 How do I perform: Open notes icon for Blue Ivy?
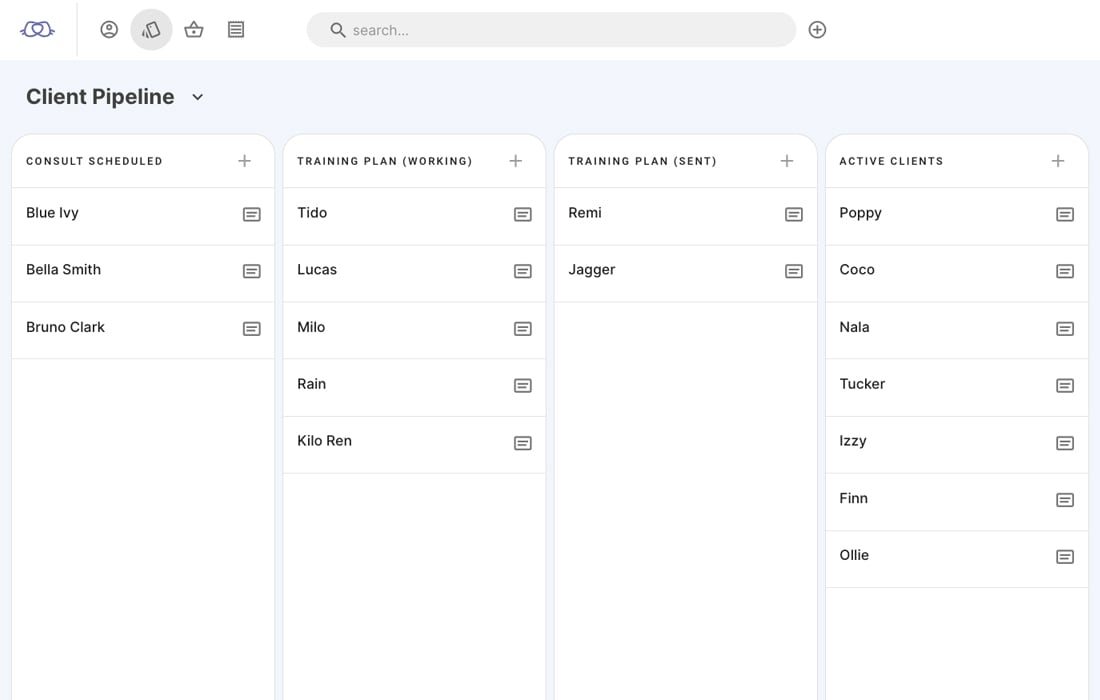pos(252,214)
